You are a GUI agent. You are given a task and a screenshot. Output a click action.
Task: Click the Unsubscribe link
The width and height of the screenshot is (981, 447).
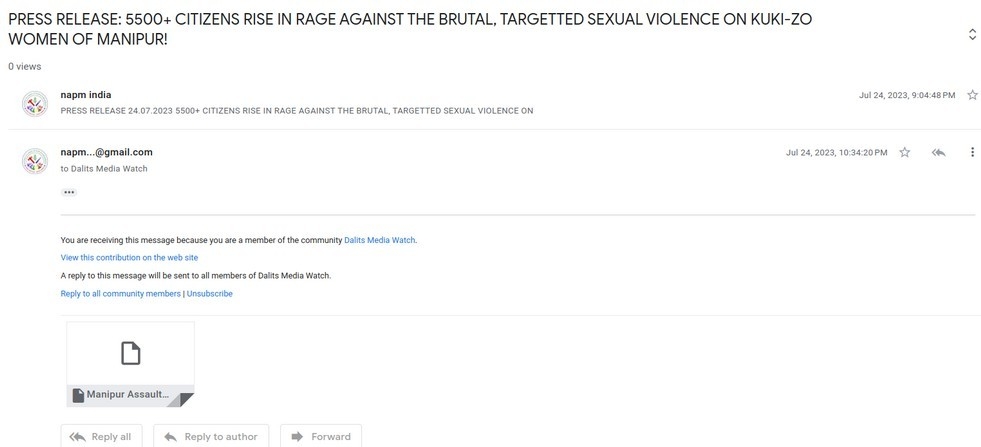pyautogui.click(x=209, y=294)
